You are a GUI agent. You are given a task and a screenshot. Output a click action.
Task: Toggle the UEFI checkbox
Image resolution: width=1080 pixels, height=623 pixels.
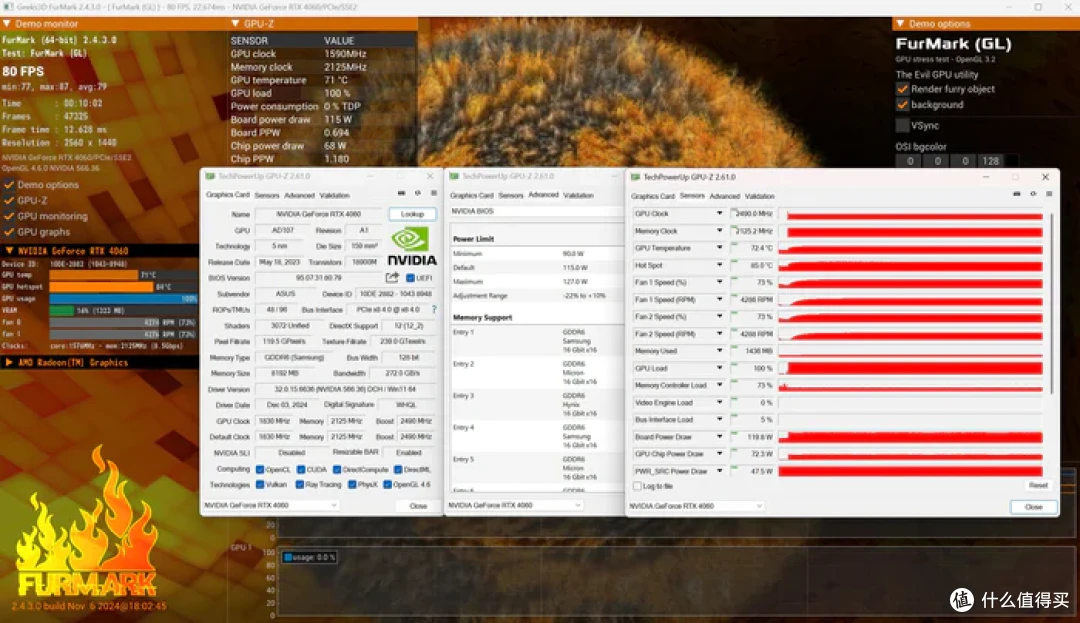pos(410,278)
